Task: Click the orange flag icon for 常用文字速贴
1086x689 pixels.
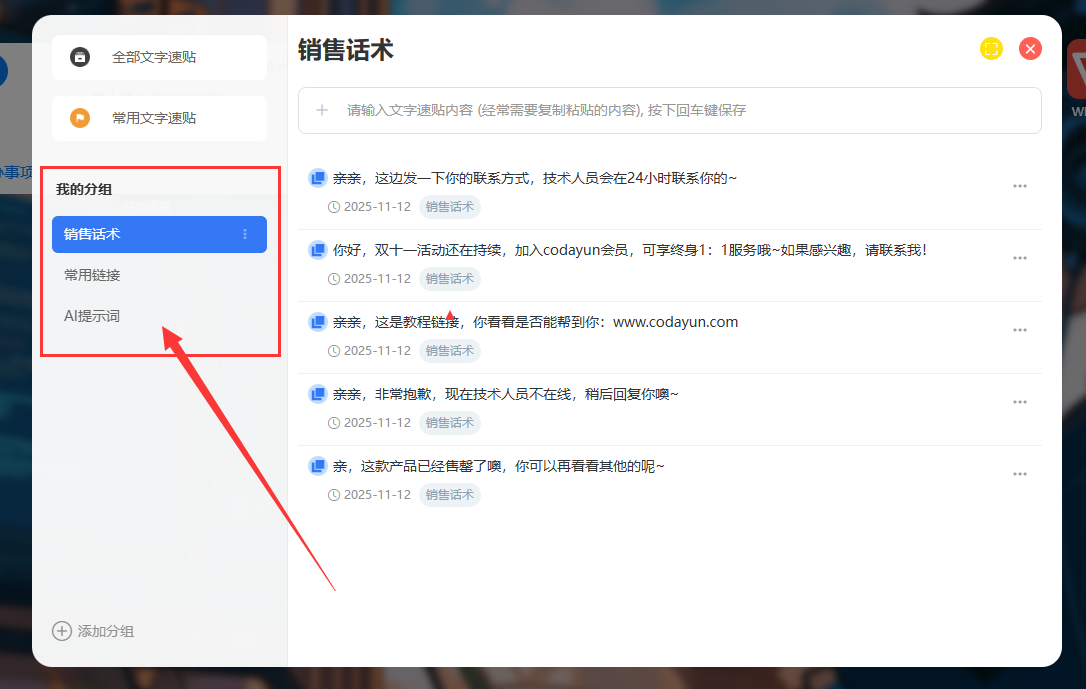Action: pos(80,118)
